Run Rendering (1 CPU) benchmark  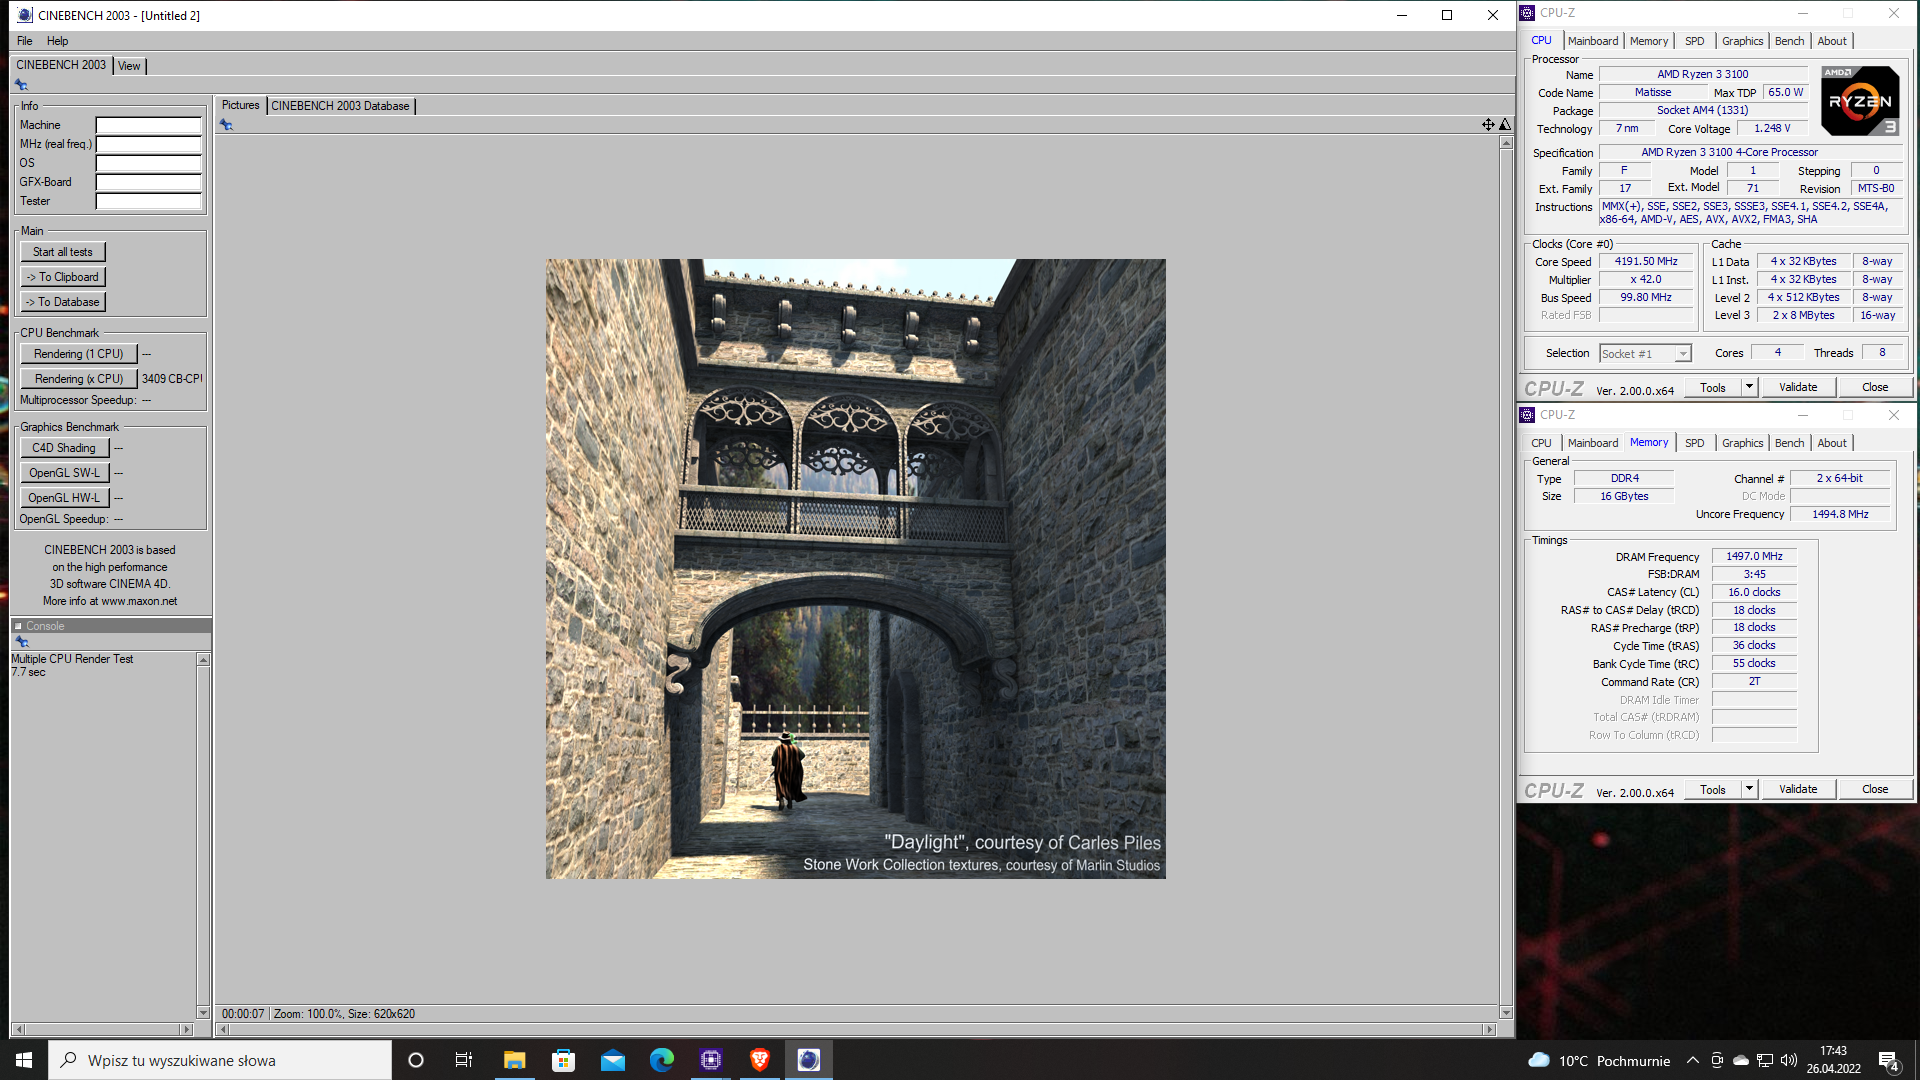[x=79, y=354]
